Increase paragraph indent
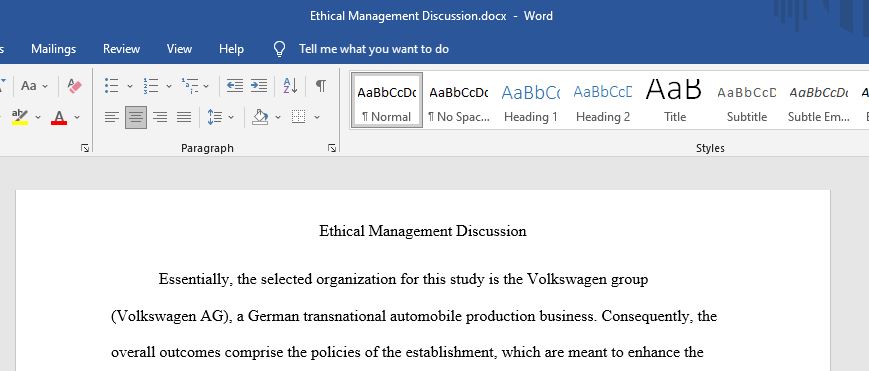 [x=259, y=85]
